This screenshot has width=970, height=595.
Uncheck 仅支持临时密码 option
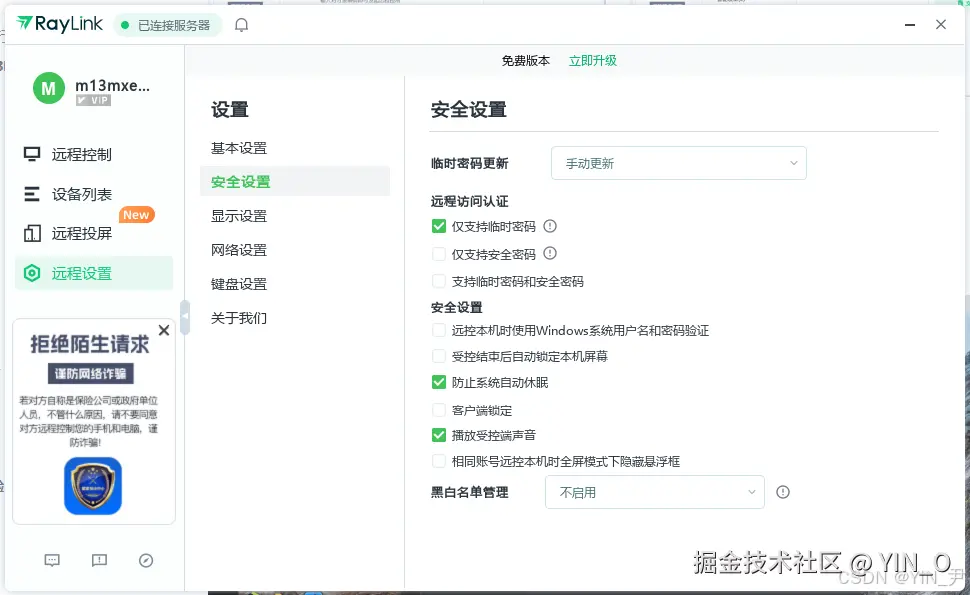438,225
